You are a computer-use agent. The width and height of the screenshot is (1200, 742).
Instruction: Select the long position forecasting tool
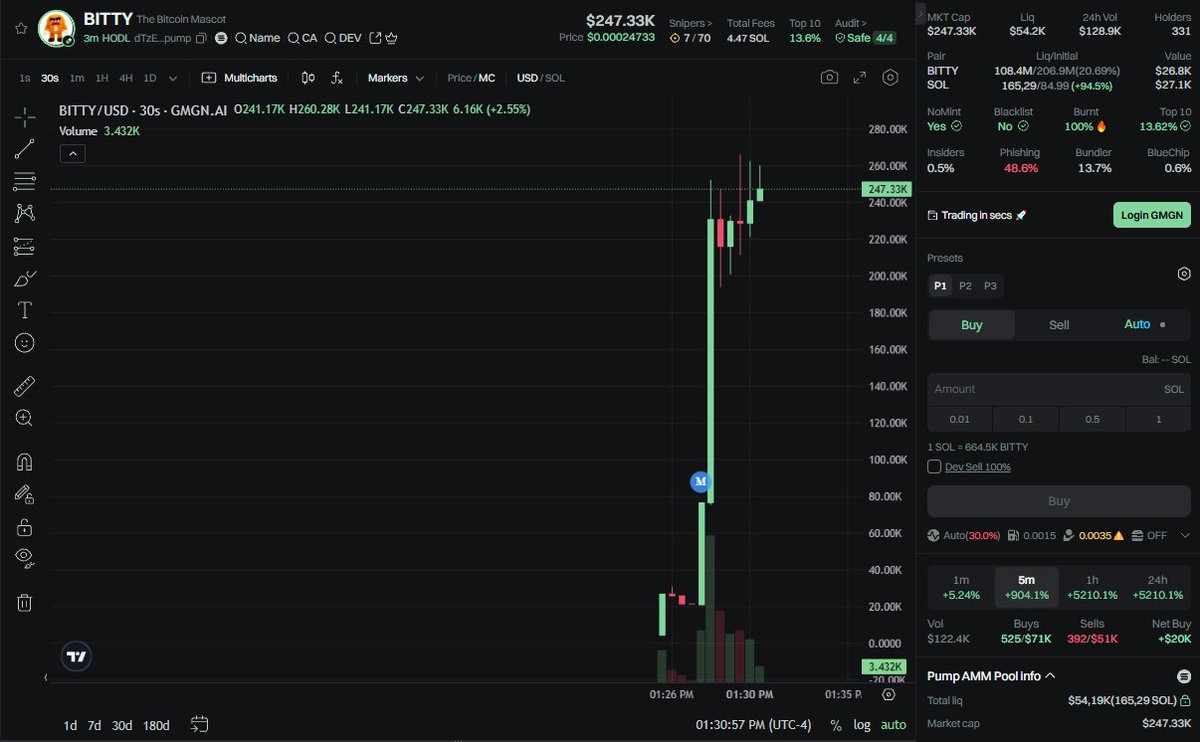pos(25,246)
